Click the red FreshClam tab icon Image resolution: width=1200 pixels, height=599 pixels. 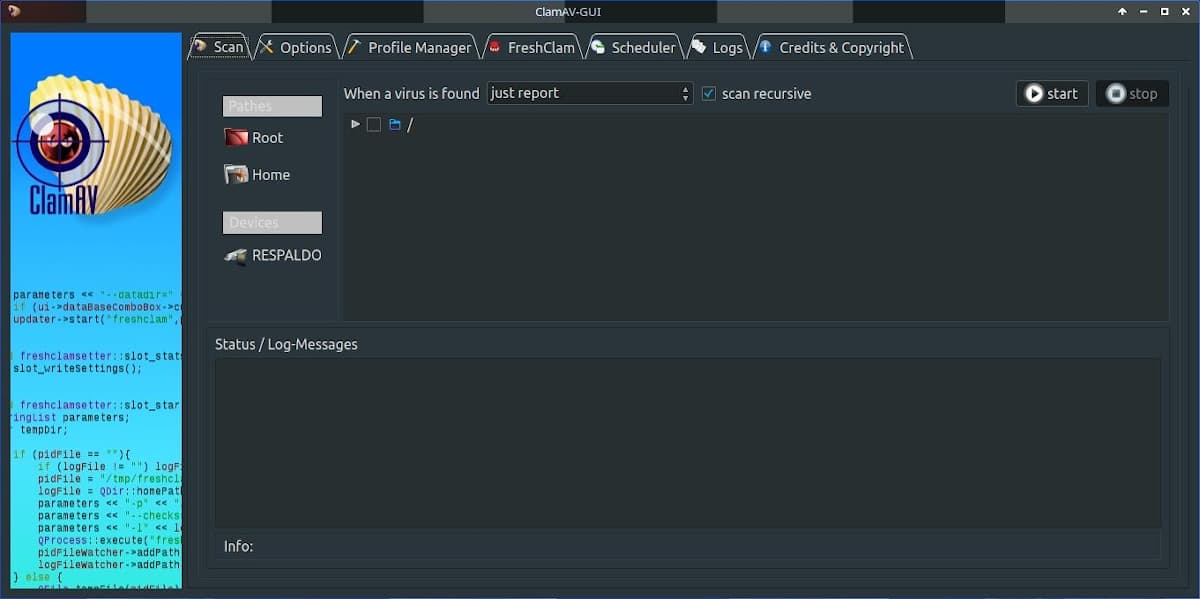click(x=494, y=47)
